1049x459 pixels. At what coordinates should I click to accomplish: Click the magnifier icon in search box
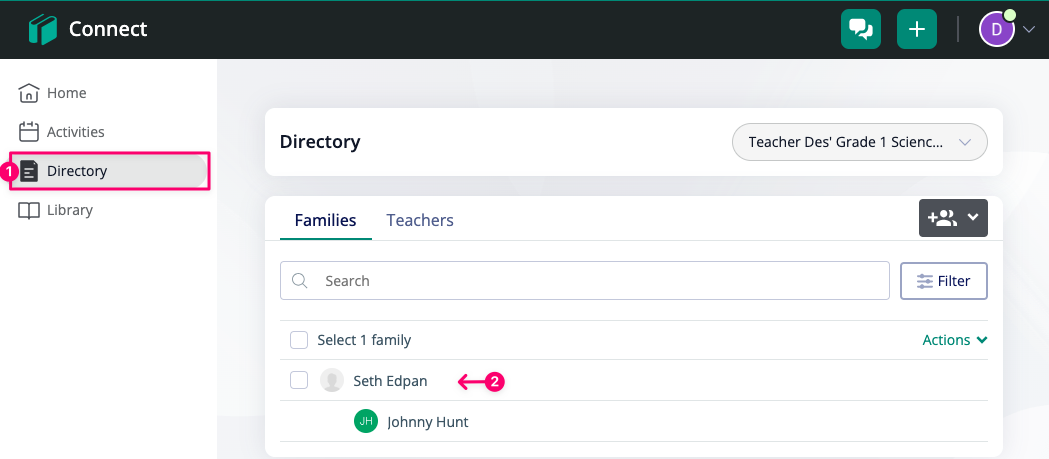coord(300,280)
